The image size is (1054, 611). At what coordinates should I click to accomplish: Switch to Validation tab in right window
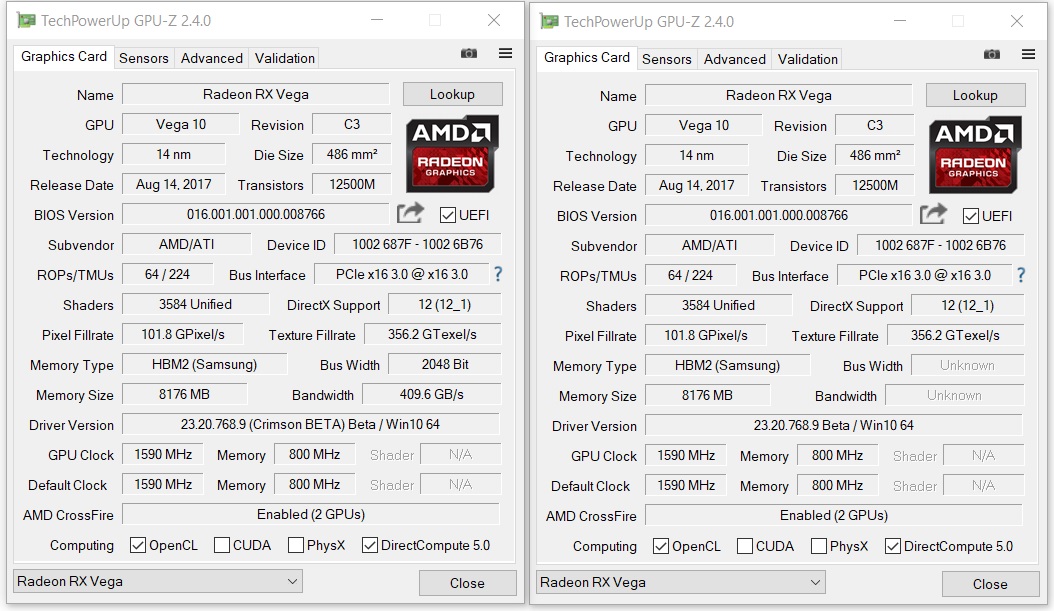pyautogui.click(x=807, y=59)
